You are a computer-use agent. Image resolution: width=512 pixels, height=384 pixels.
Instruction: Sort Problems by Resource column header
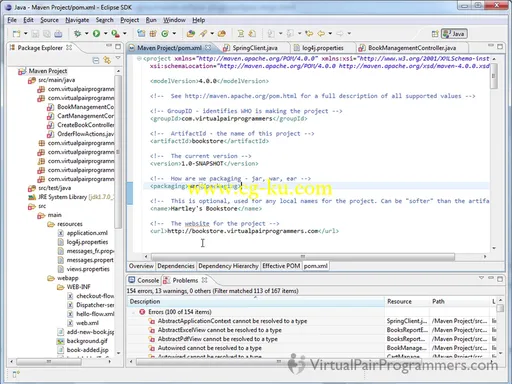tap(407, 302)
